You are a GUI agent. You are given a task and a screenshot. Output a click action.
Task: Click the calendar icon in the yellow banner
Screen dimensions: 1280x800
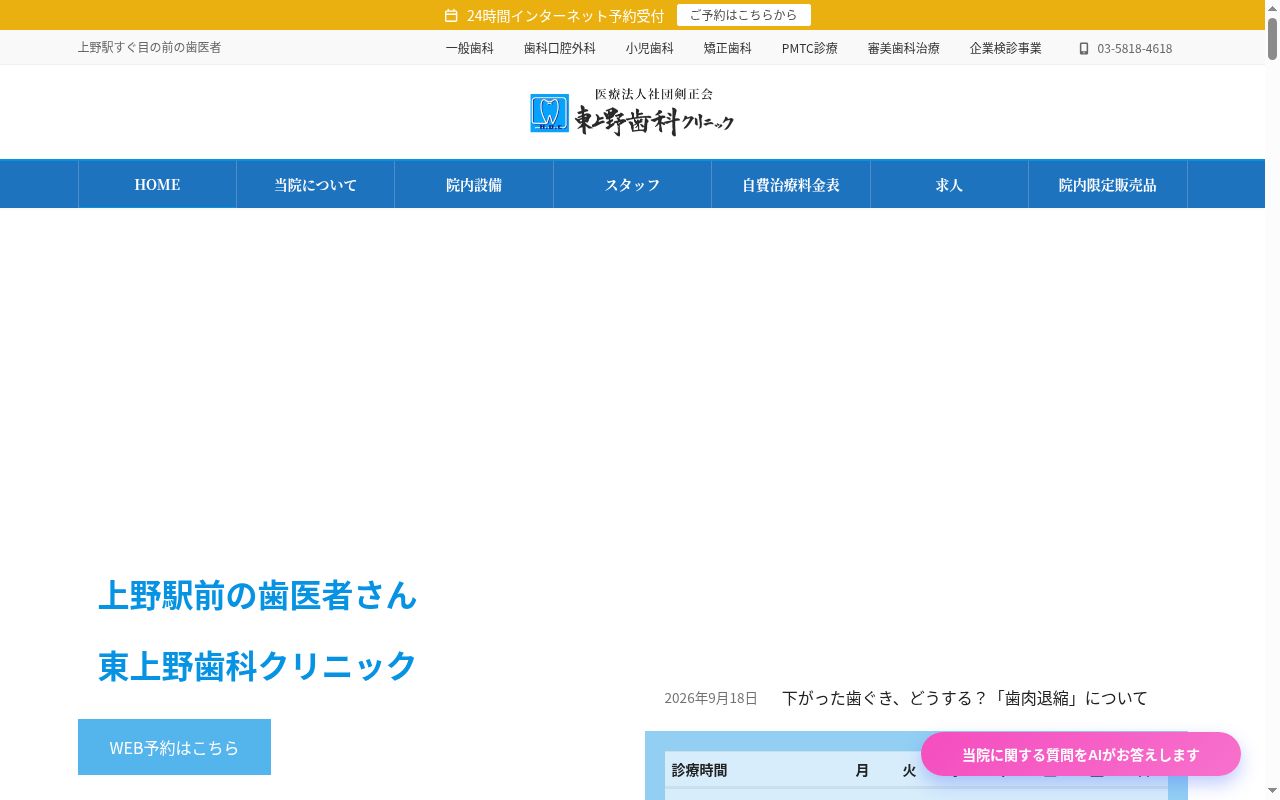[451, 16]
